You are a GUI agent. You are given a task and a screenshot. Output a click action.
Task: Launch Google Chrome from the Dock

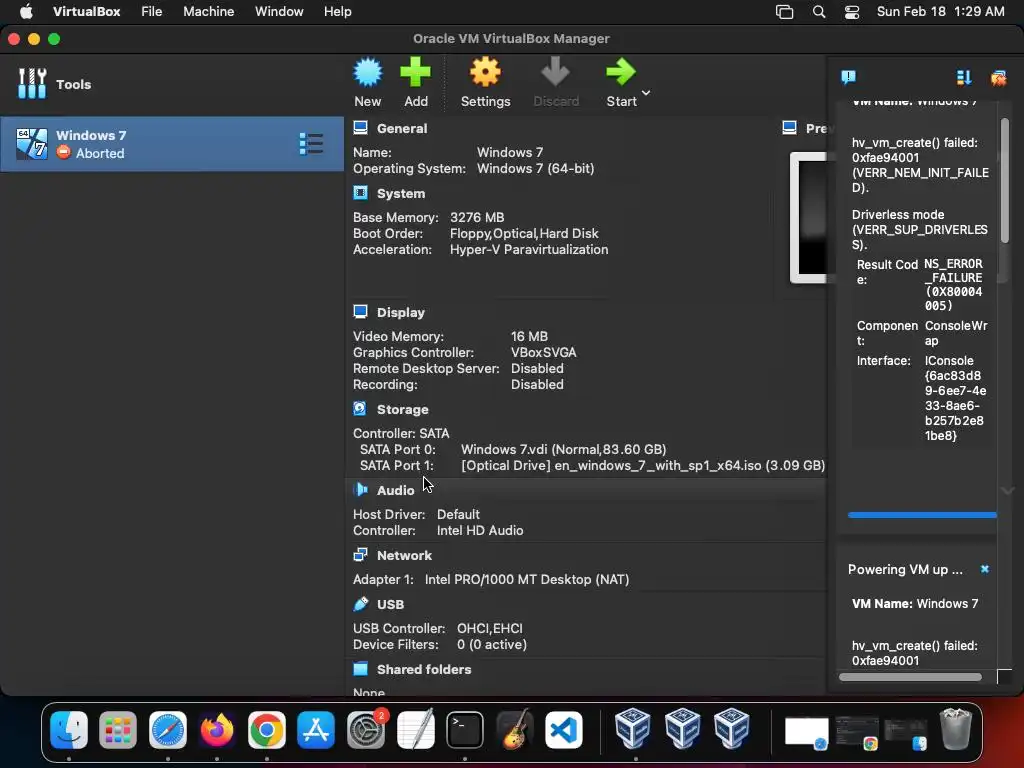coord(266,729)
